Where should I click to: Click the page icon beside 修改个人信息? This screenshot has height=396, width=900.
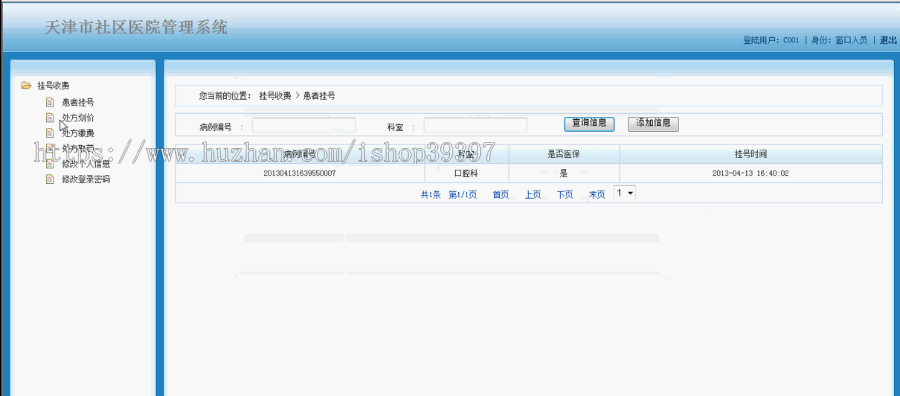coord(50,164)
